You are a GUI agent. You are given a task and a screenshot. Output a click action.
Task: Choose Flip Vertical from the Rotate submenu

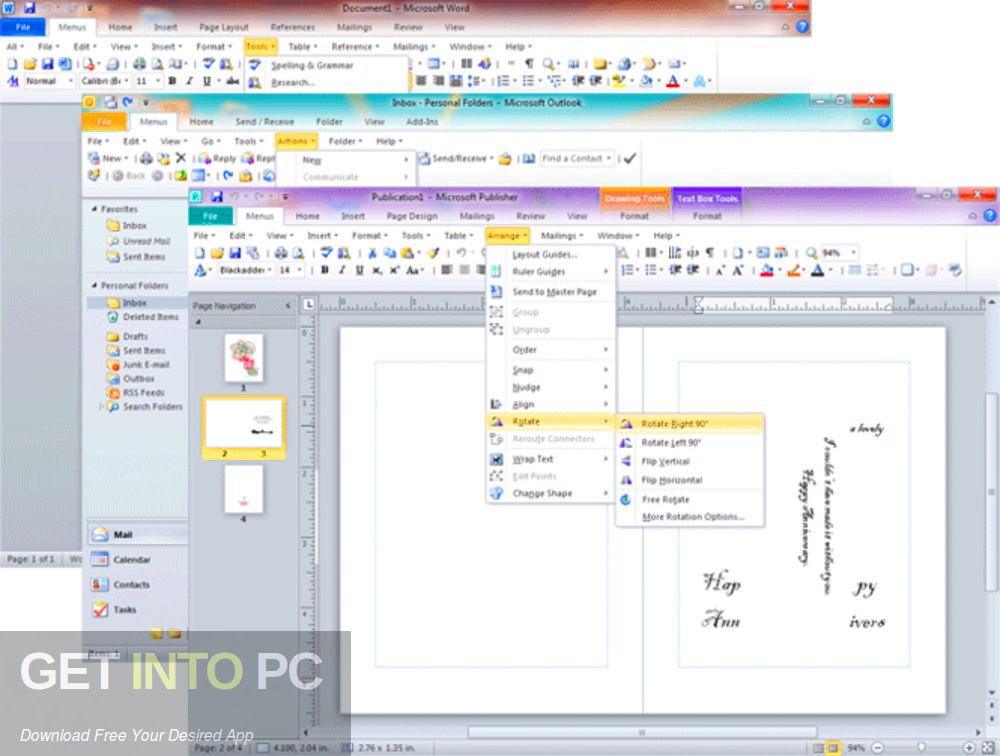click(x=690, y=461)
